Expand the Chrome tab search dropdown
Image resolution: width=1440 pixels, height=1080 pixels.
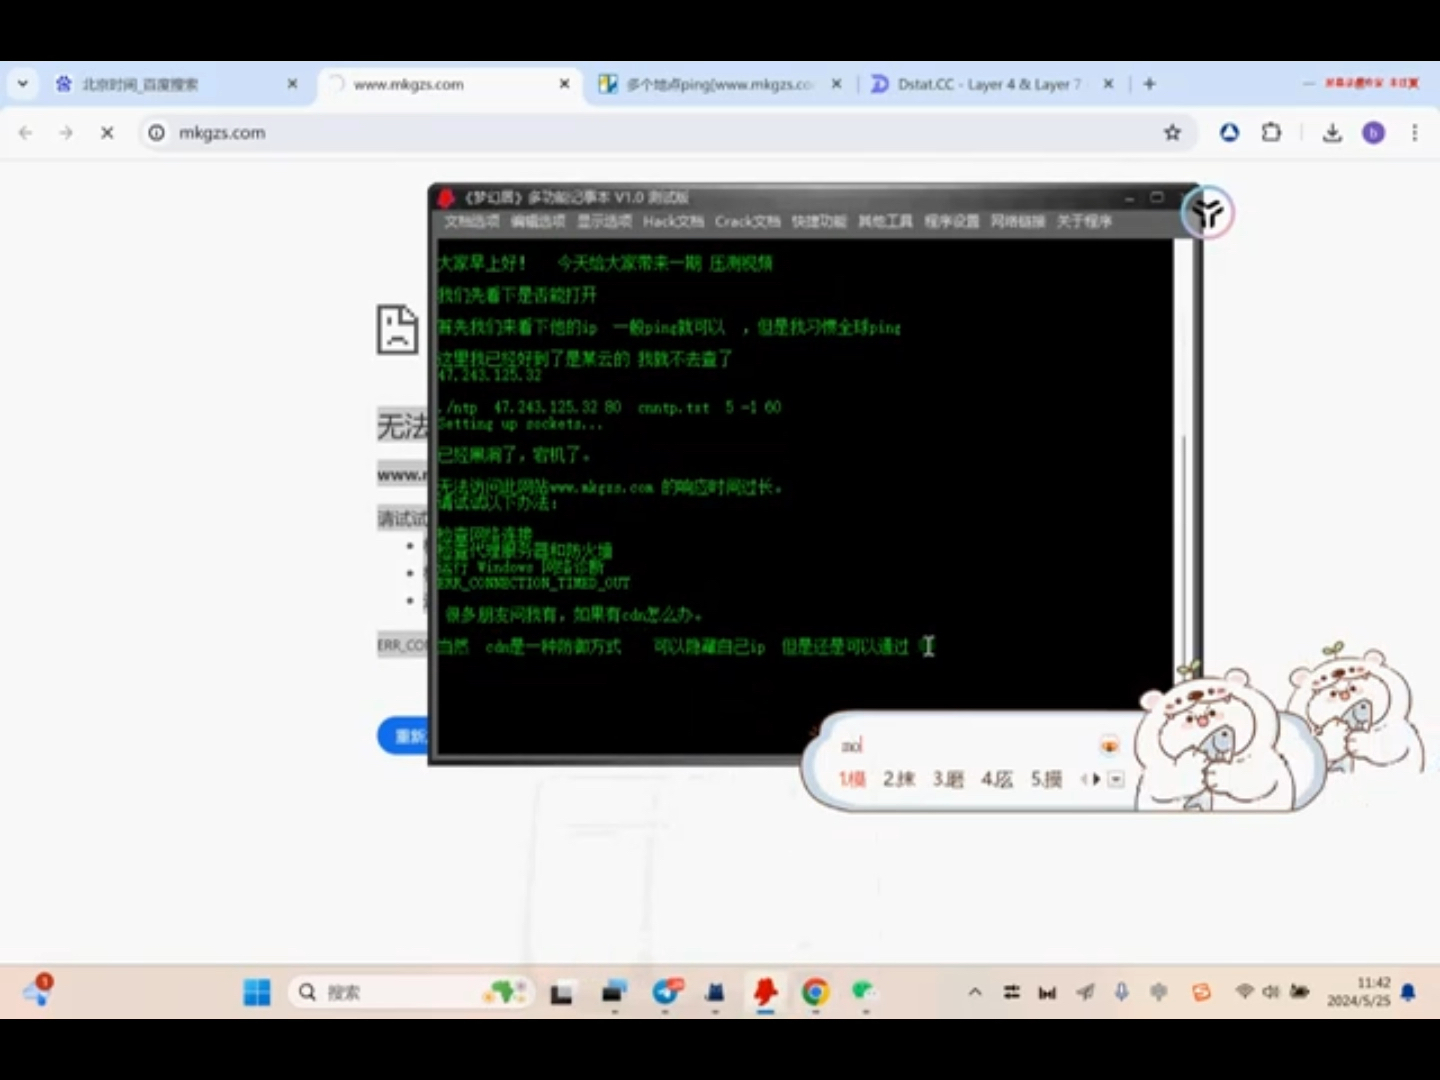22,84
